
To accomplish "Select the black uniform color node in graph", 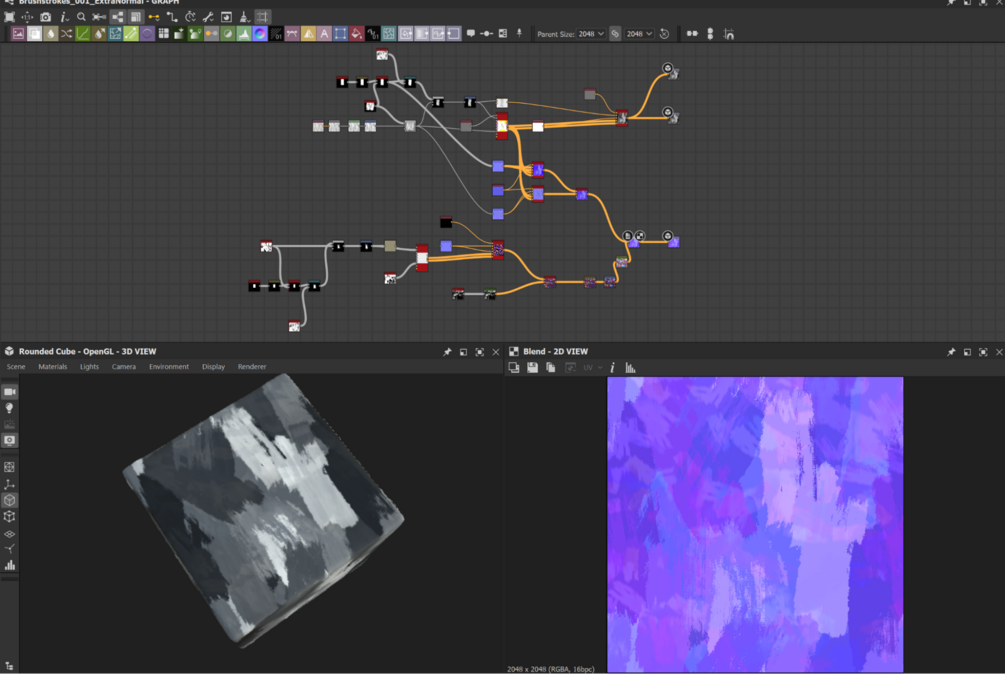I will [x=446, y=222].
